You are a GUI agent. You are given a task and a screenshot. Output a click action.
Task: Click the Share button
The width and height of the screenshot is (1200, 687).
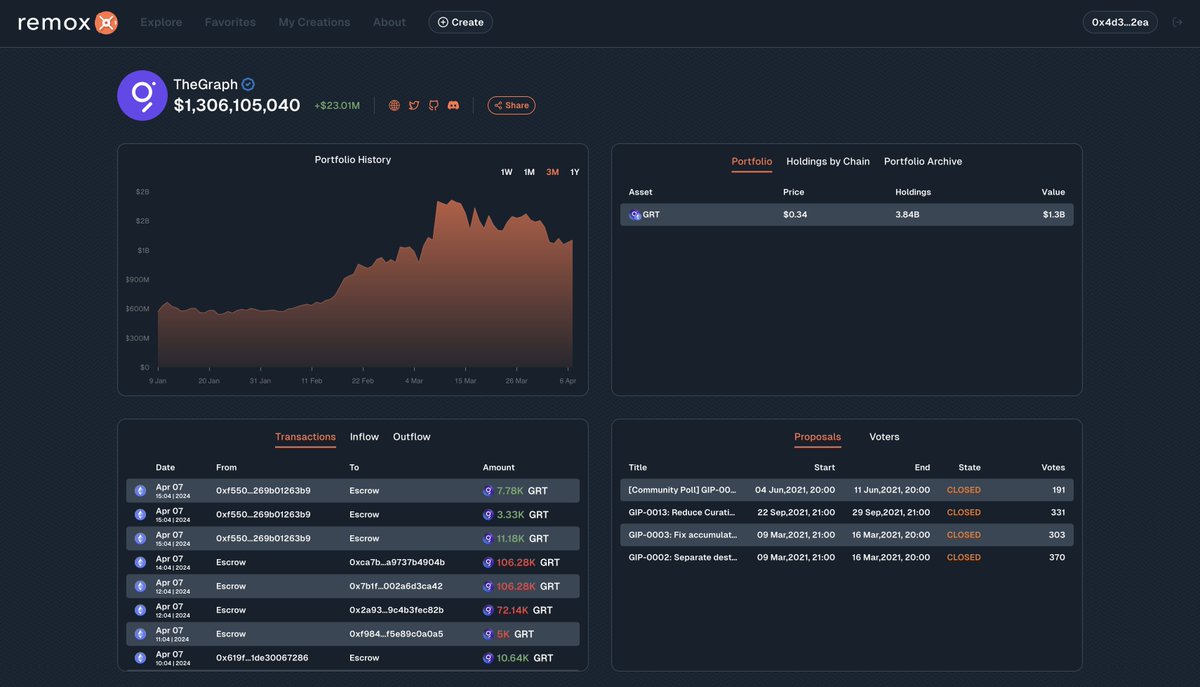511,105
